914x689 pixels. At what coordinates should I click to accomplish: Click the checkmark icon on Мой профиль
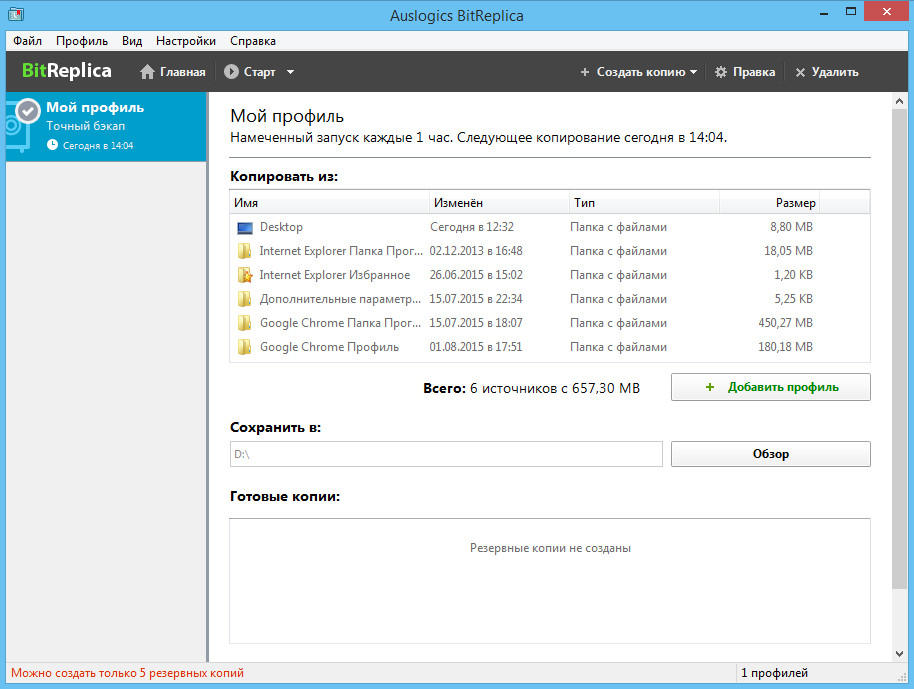(27, 111)
